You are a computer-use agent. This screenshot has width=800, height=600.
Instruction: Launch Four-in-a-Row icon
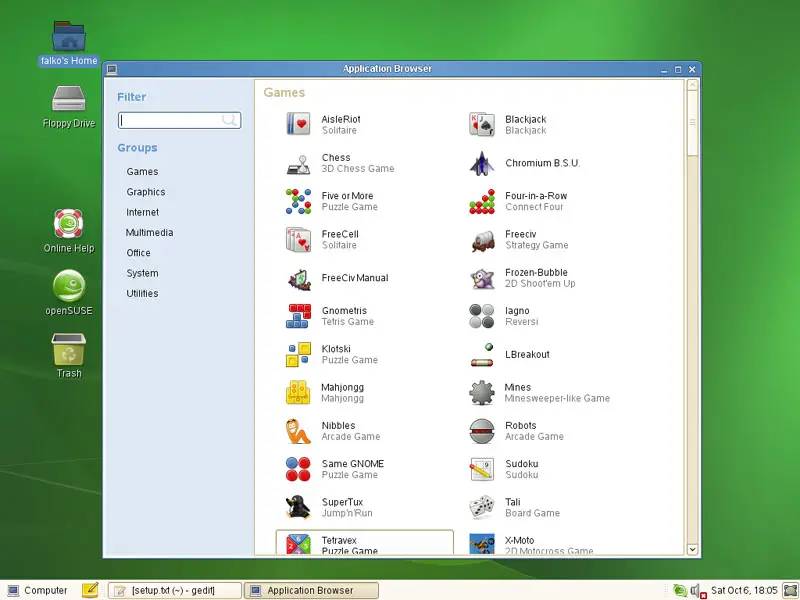482,201
